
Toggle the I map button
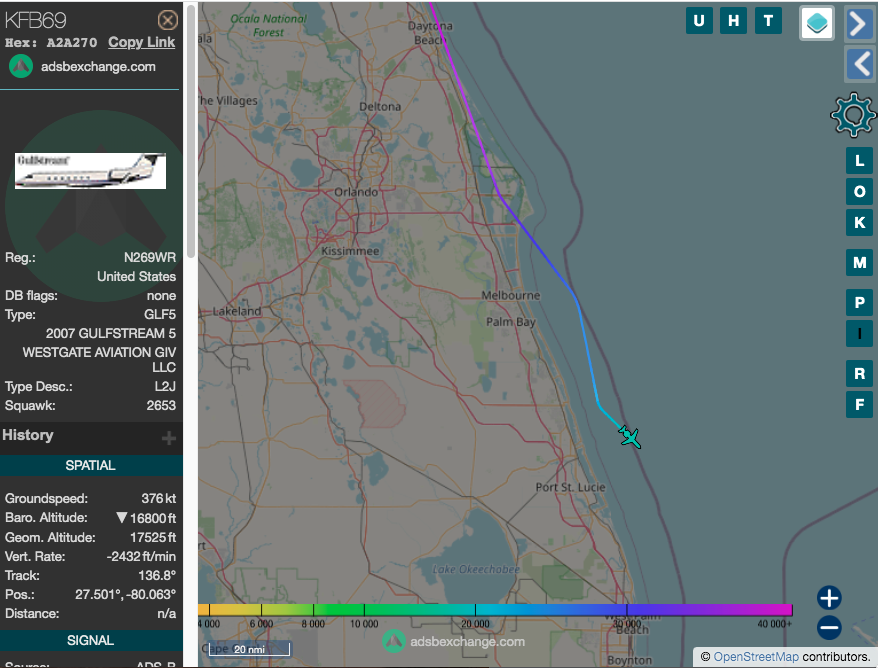860,334
